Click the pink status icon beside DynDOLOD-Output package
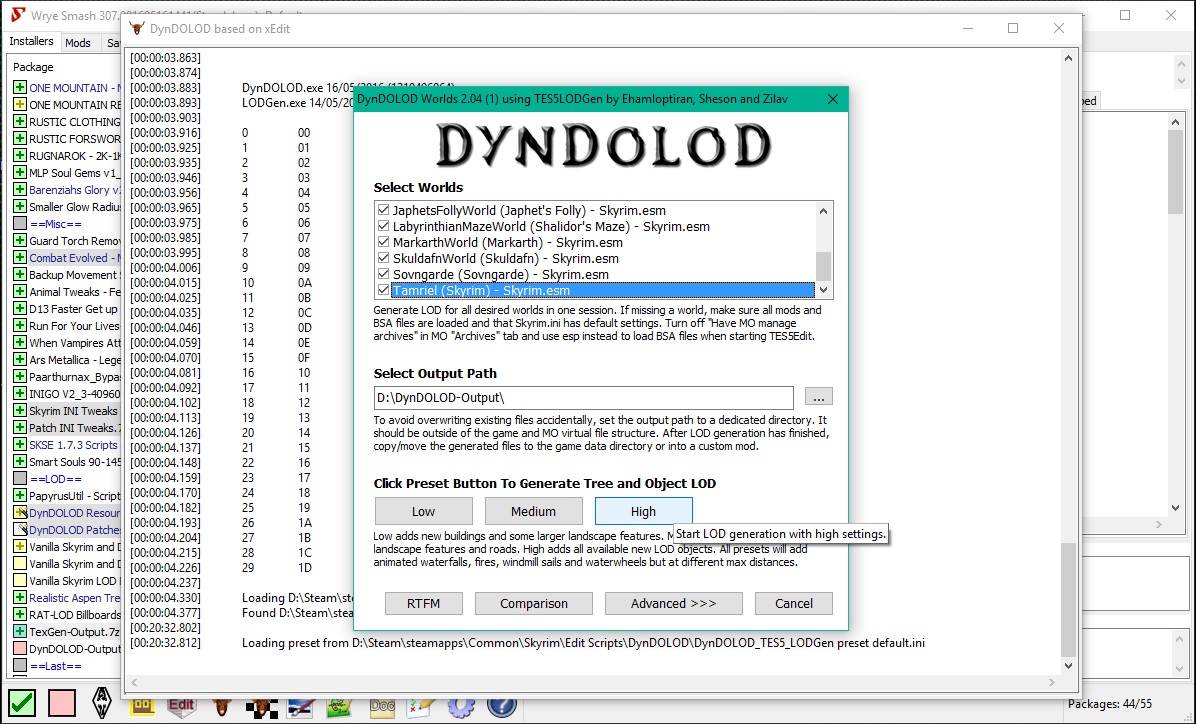 (x=20, y=648)
